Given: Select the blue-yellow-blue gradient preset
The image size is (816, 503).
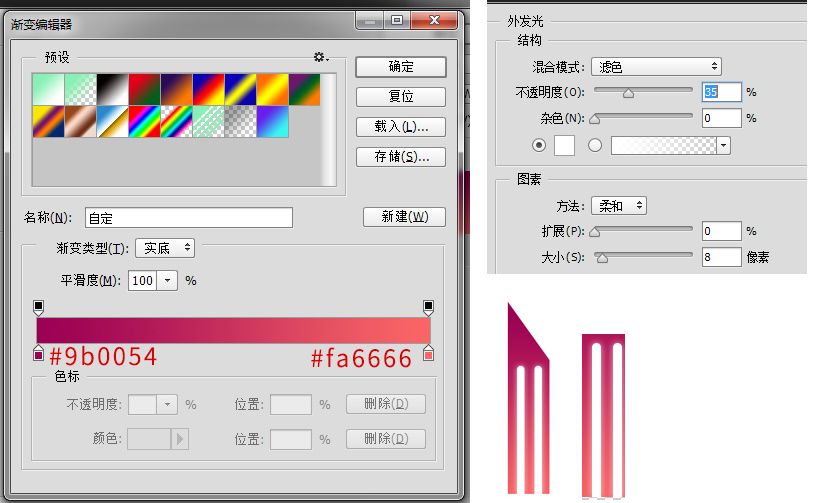Looking at the screenshot, I should [x=240, y=89].
